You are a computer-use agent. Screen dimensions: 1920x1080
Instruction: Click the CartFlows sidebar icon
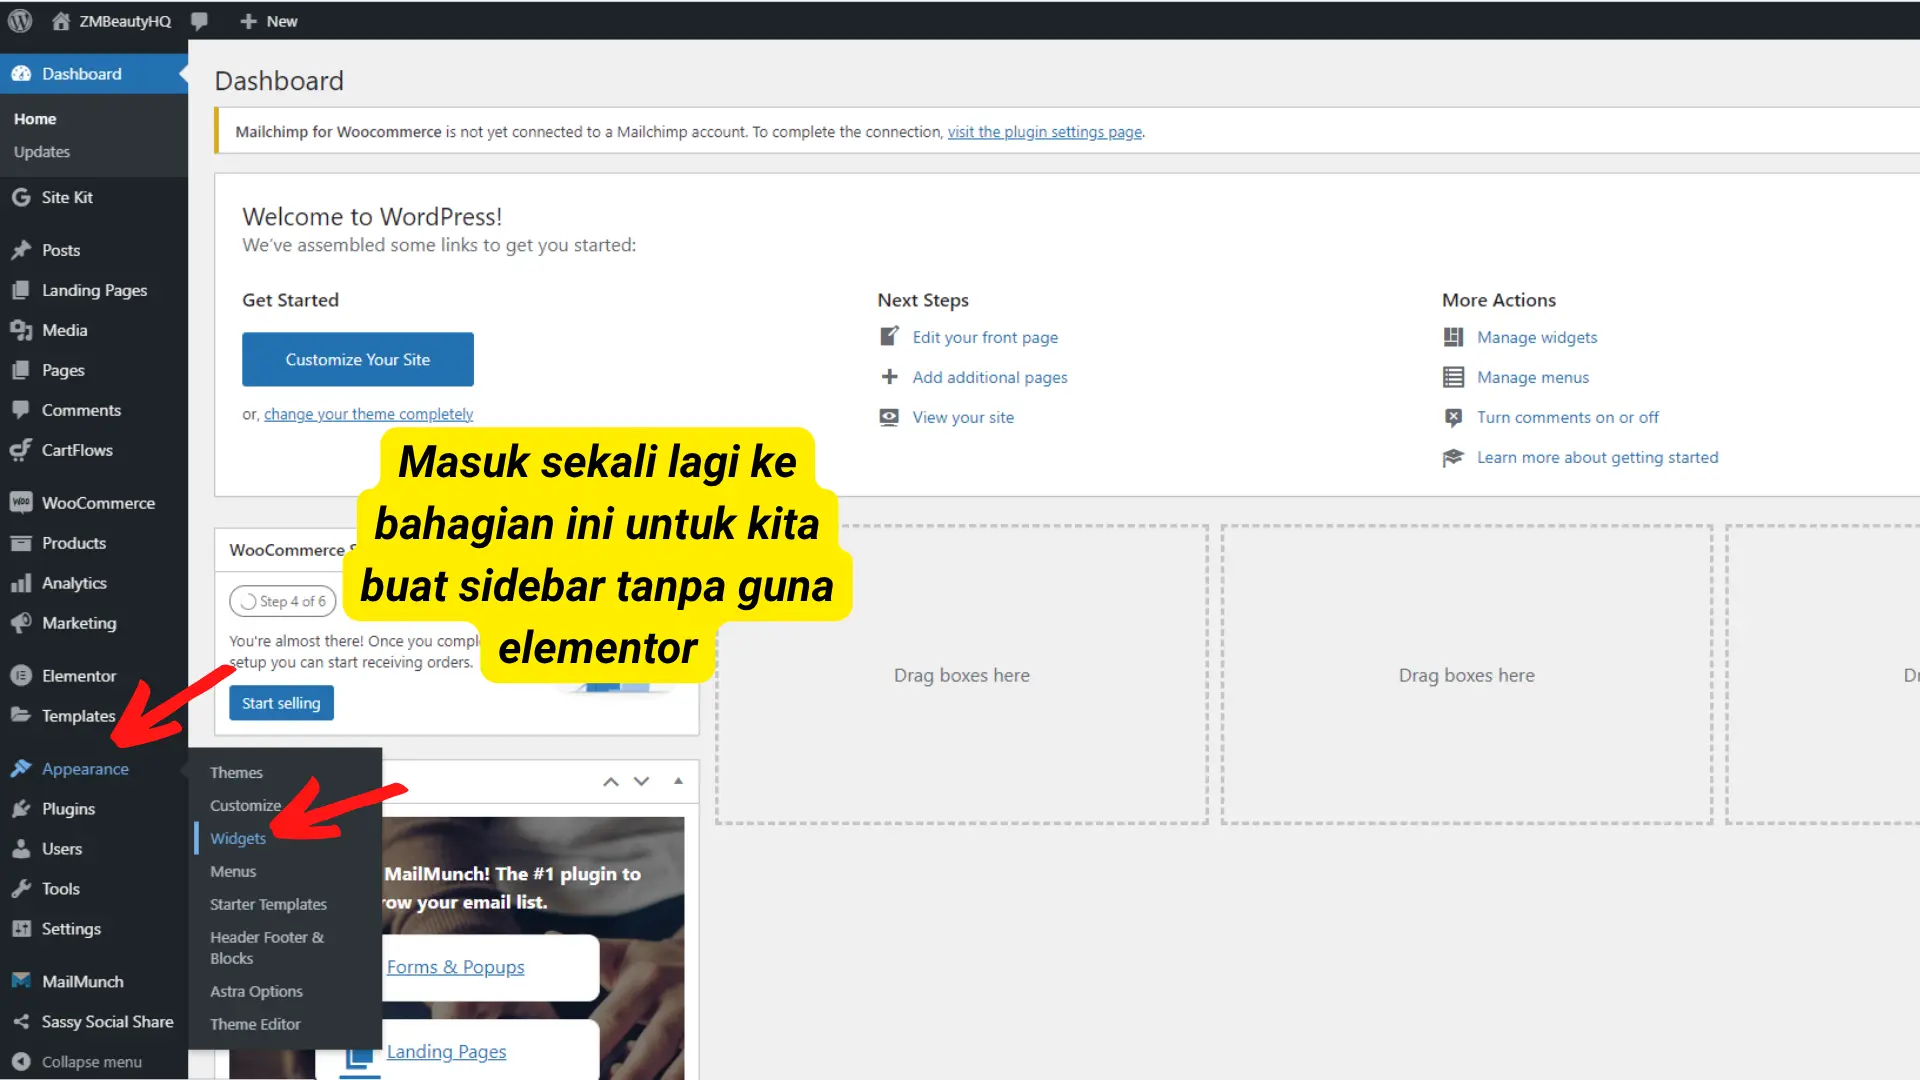21,450
